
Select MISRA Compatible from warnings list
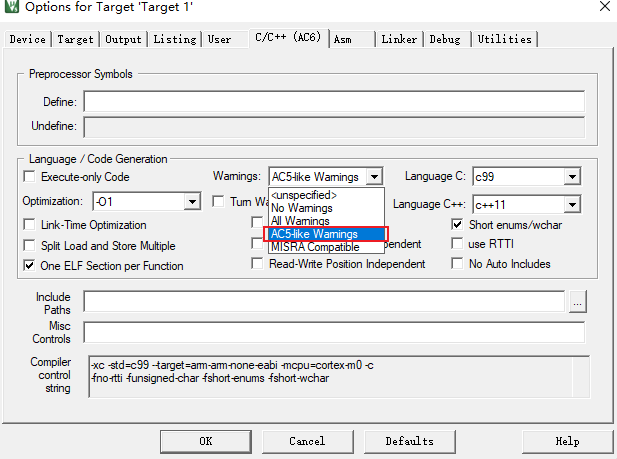tap(314, 247)
